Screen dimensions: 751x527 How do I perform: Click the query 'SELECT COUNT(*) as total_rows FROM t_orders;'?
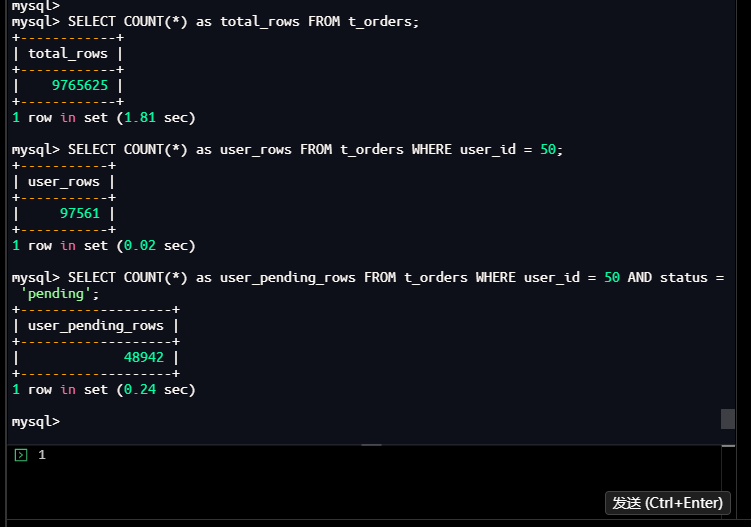coord(243,22)
